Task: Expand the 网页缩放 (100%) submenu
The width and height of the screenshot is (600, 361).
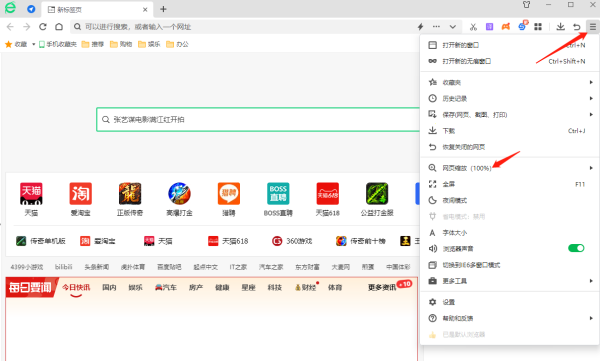Action: [x=509, y=168]
